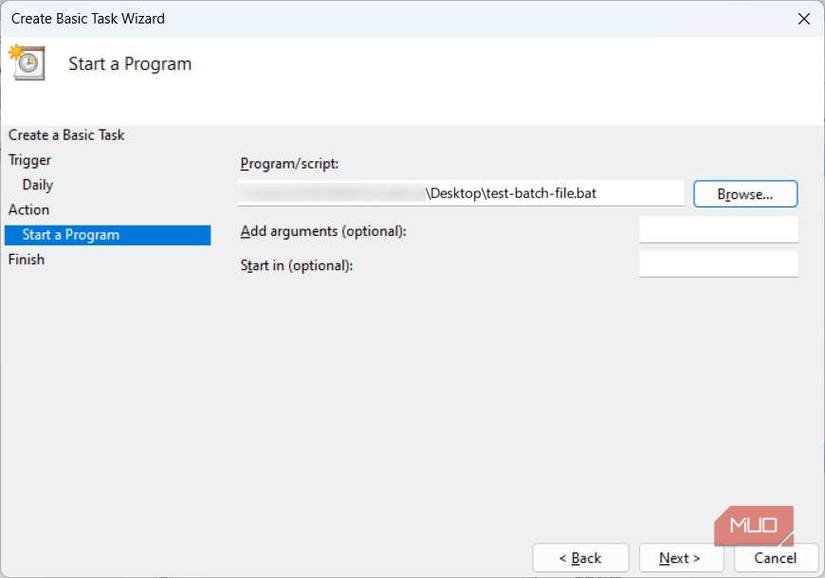Click Browse to pick a different script
The width and height of the screenshot is (825, 578).
tap(744, 193)
